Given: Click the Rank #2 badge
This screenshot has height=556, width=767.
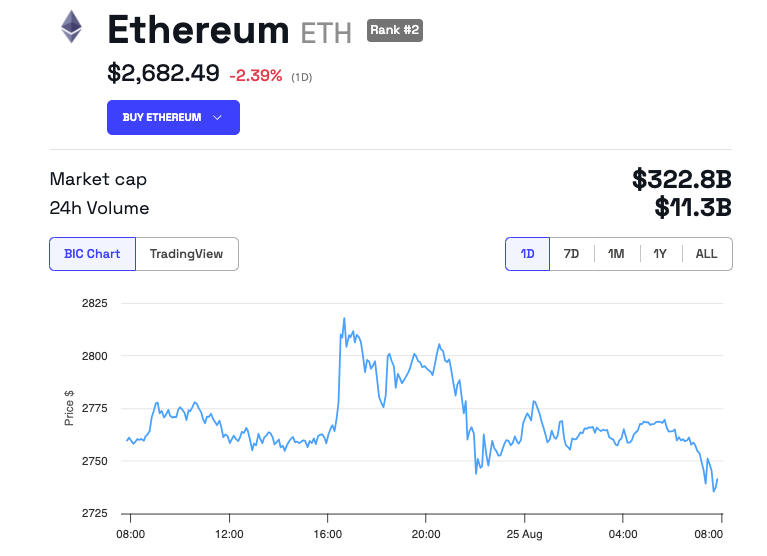Looking at the screenshot, I should [395, 30].
